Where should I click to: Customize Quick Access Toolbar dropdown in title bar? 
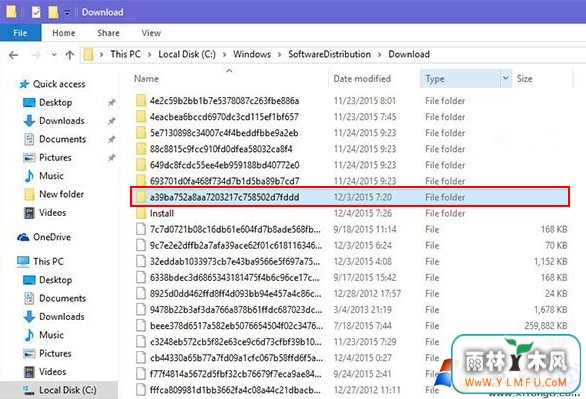click(x=67, y=13)
